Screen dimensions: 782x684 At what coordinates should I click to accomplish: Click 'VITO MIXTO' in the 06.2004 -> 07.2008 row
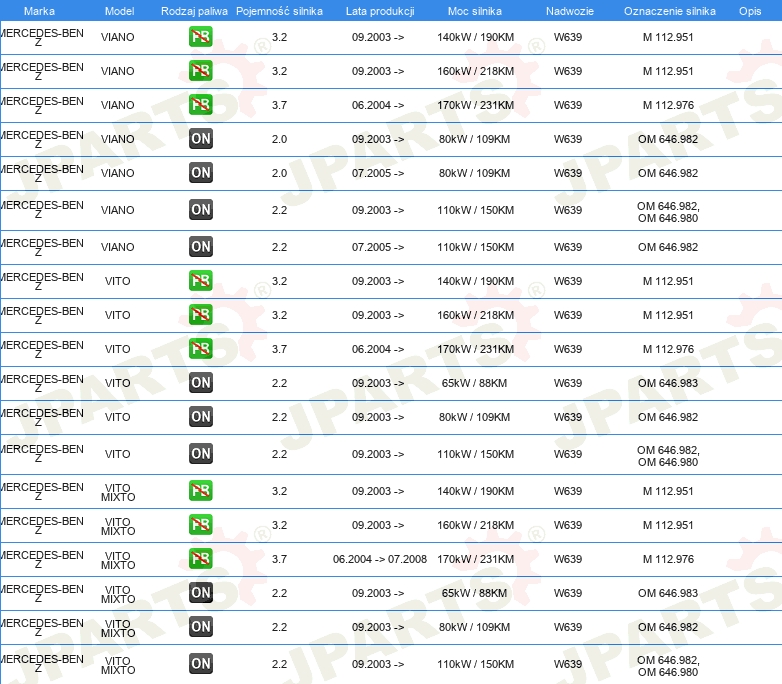pyautogui.click(x=118, y=560)
